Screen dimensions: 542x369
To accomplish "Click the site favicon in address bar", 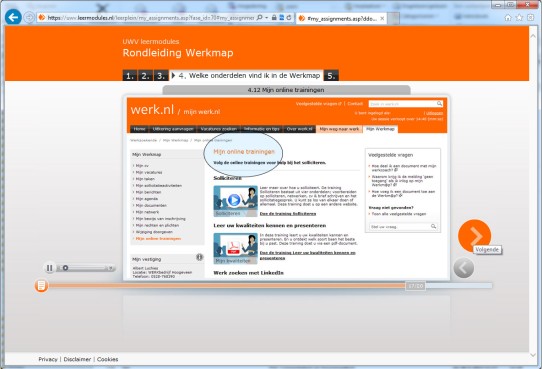I will [42, 17].
